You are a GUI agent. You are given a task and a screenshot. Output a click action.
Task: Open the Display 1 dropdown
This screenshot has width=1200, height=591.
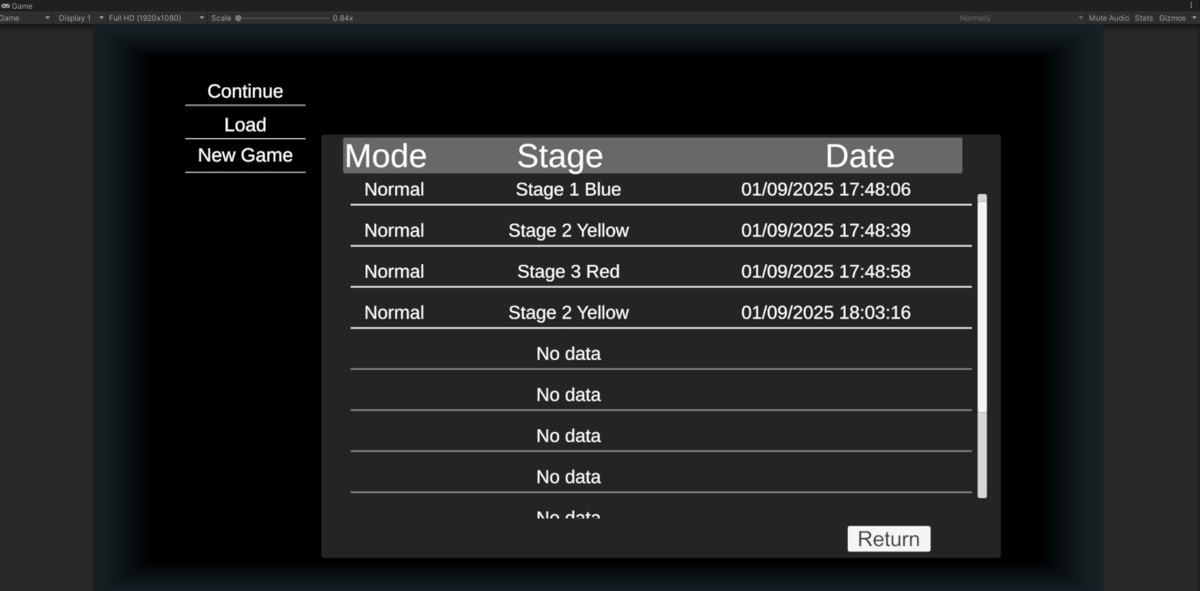pos(80,18)
